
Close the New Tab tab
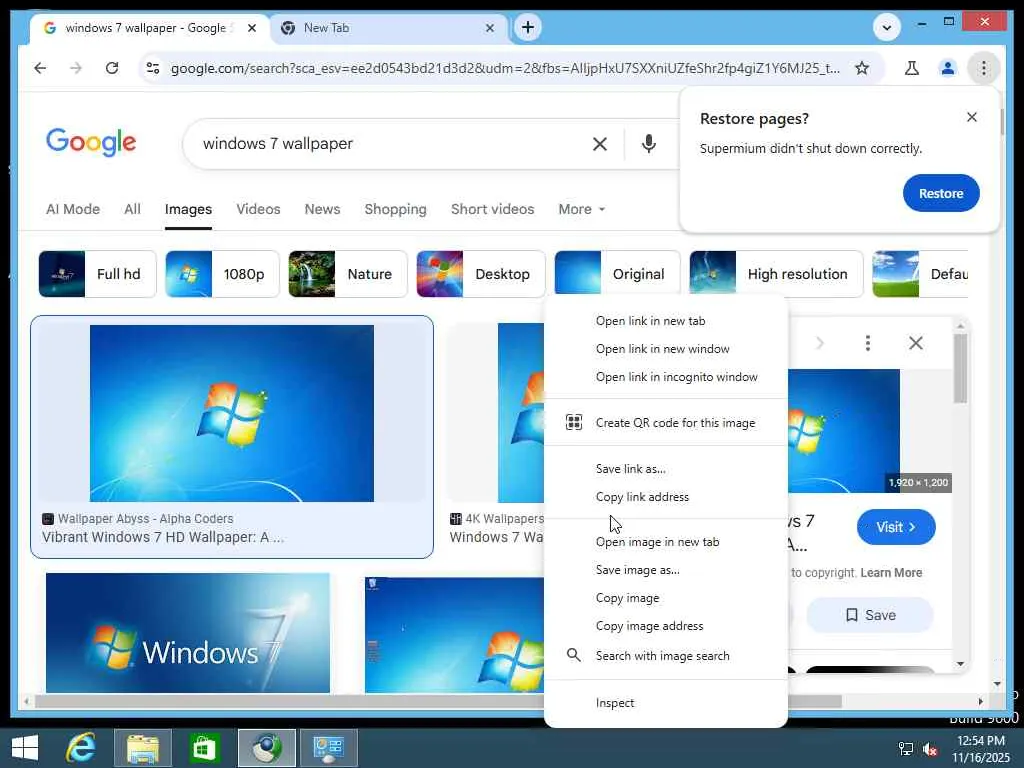tap(490, 28)
